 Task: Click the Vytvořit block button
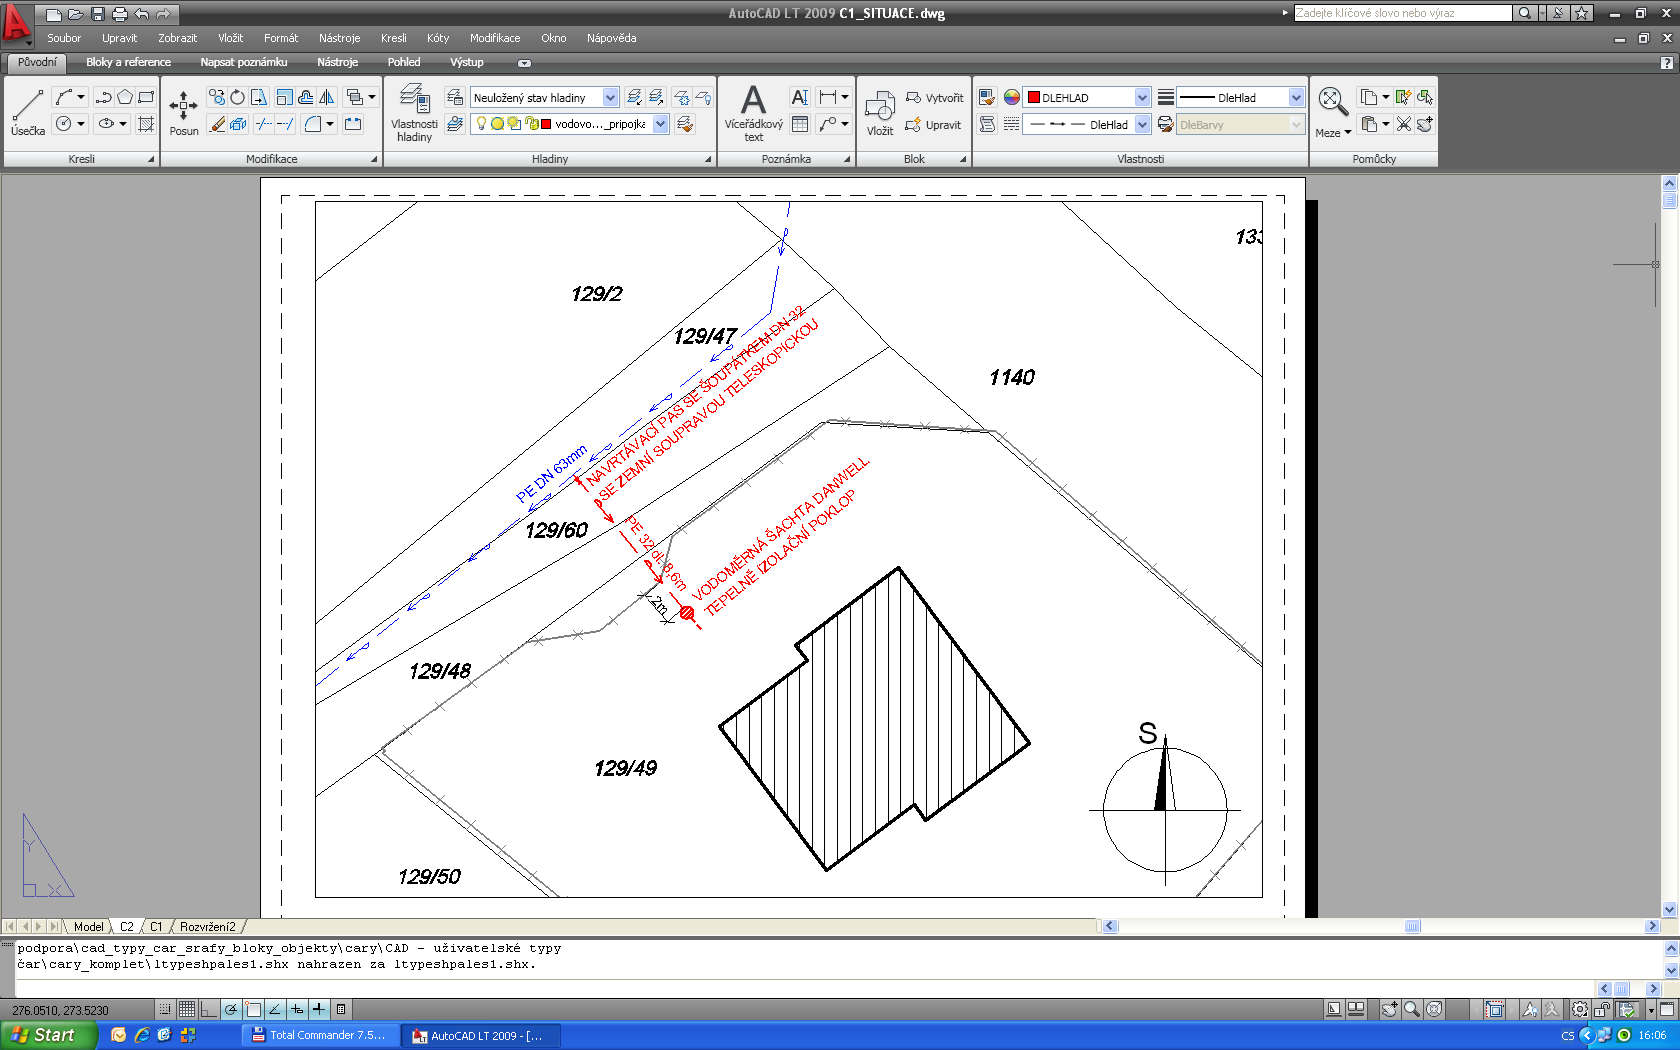[935, 97]
